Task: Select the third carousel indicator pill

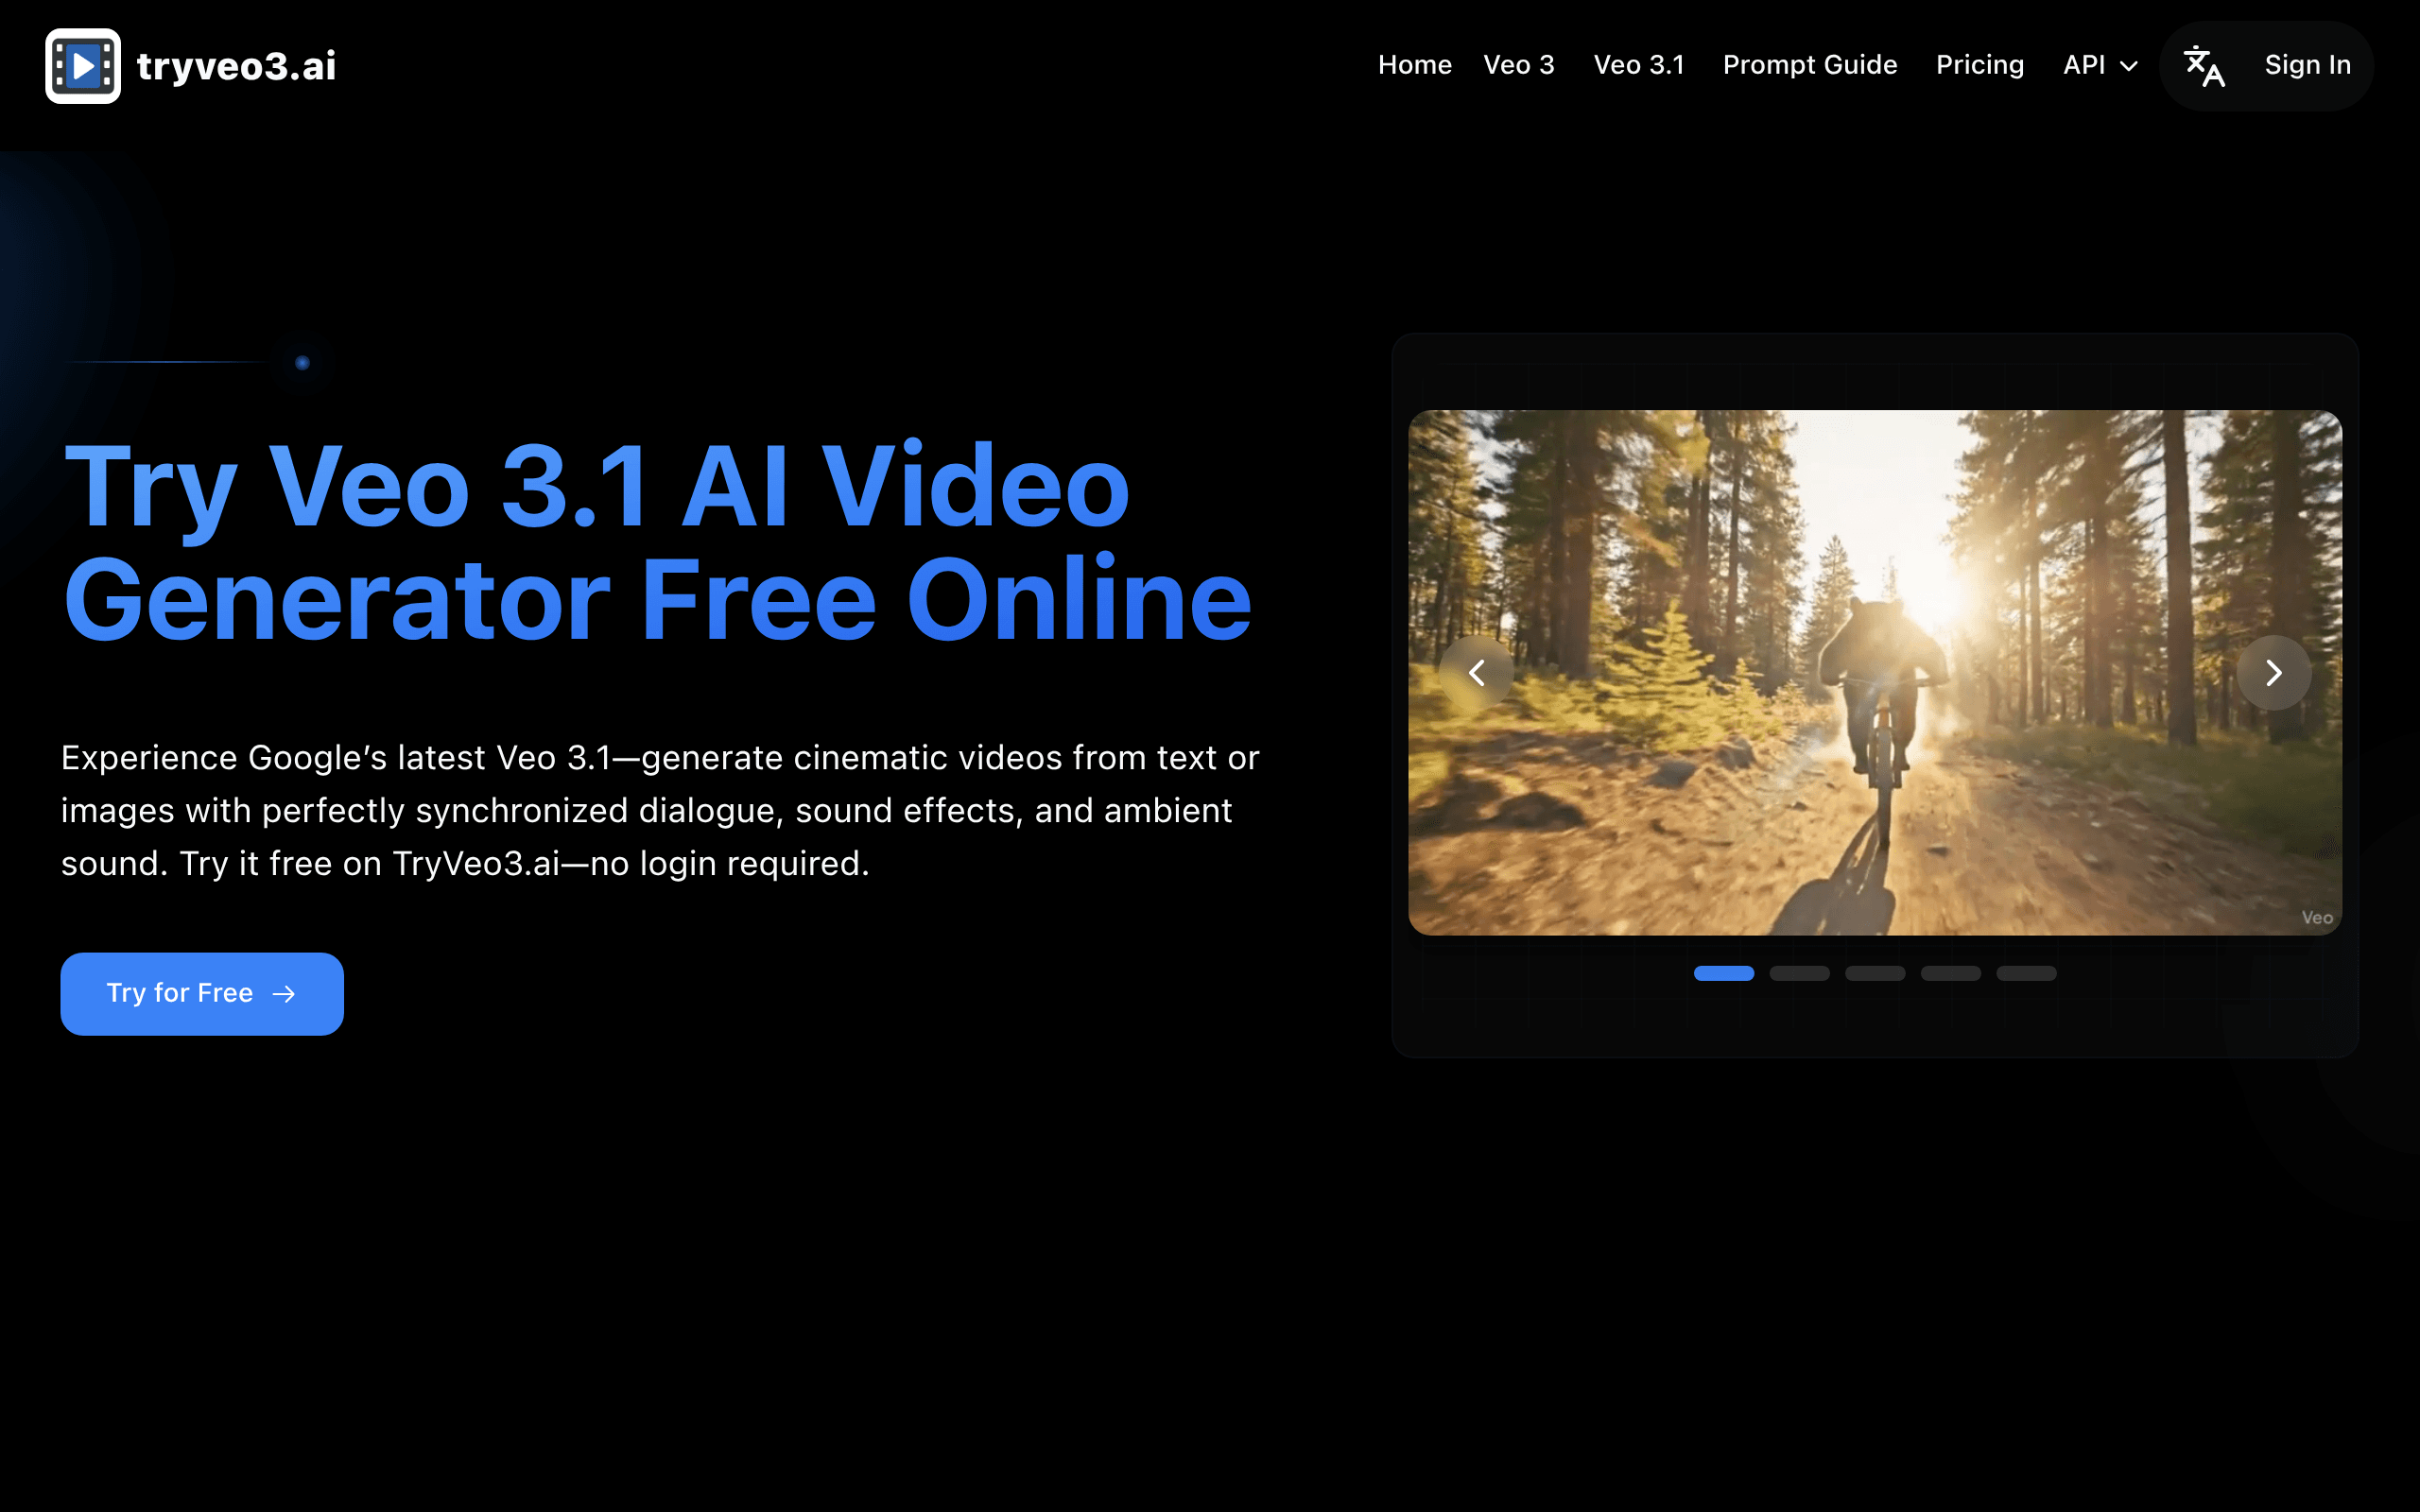Action: coord(1875,973)
